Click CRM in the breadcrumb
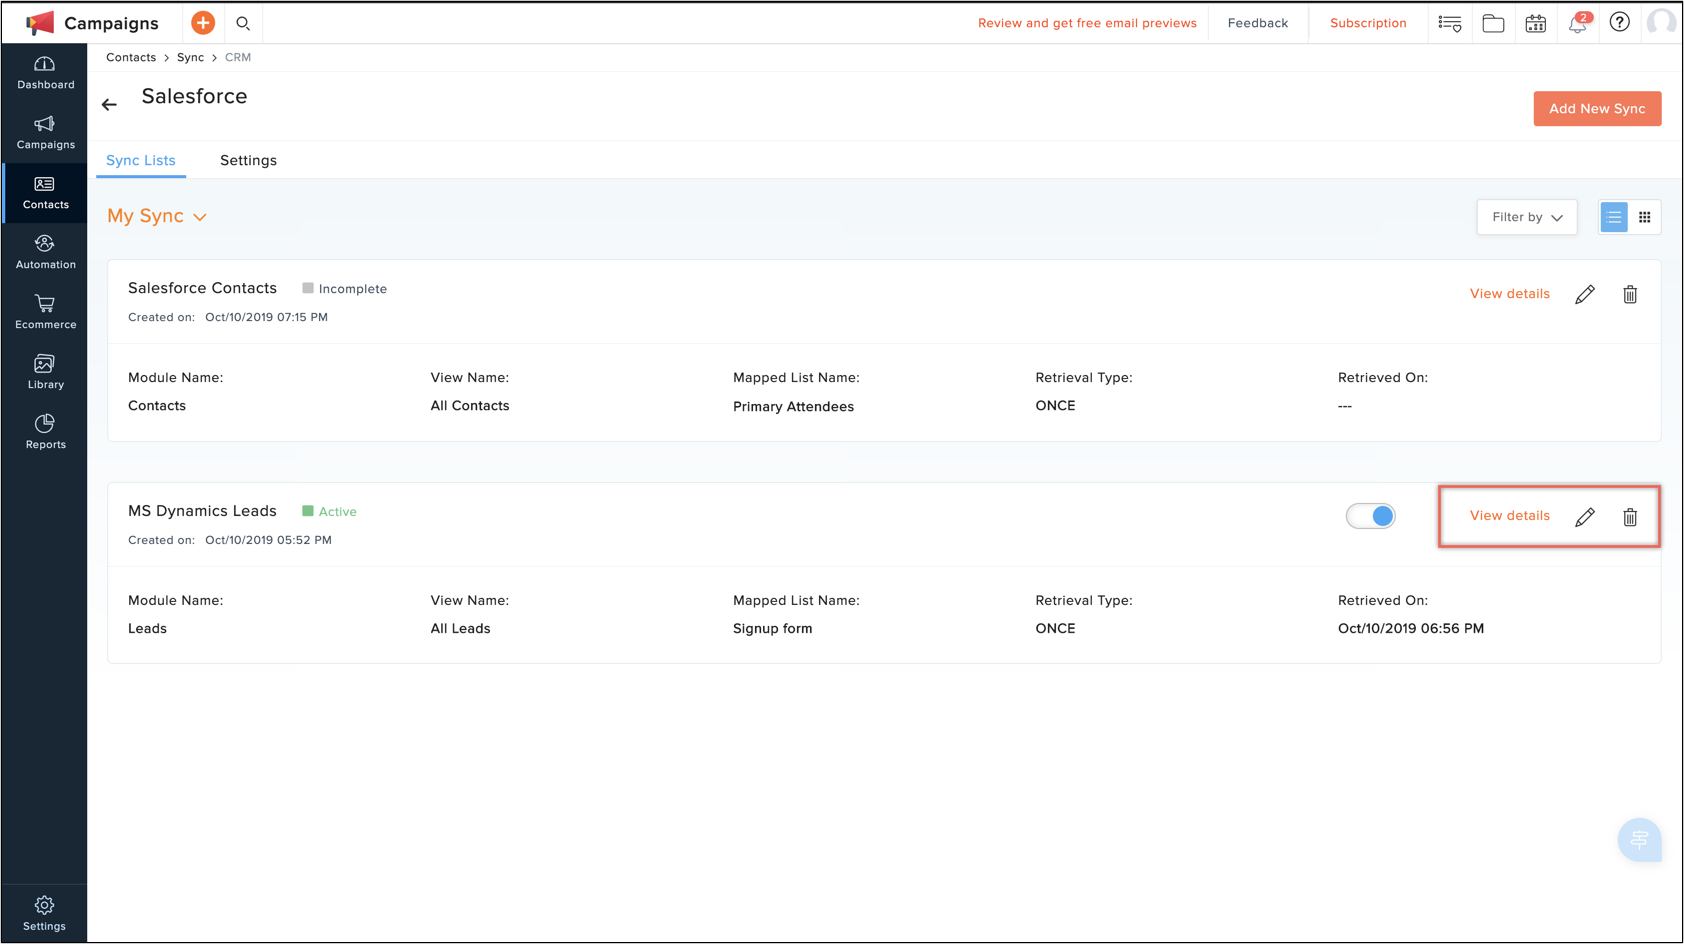 pos(238,57)
